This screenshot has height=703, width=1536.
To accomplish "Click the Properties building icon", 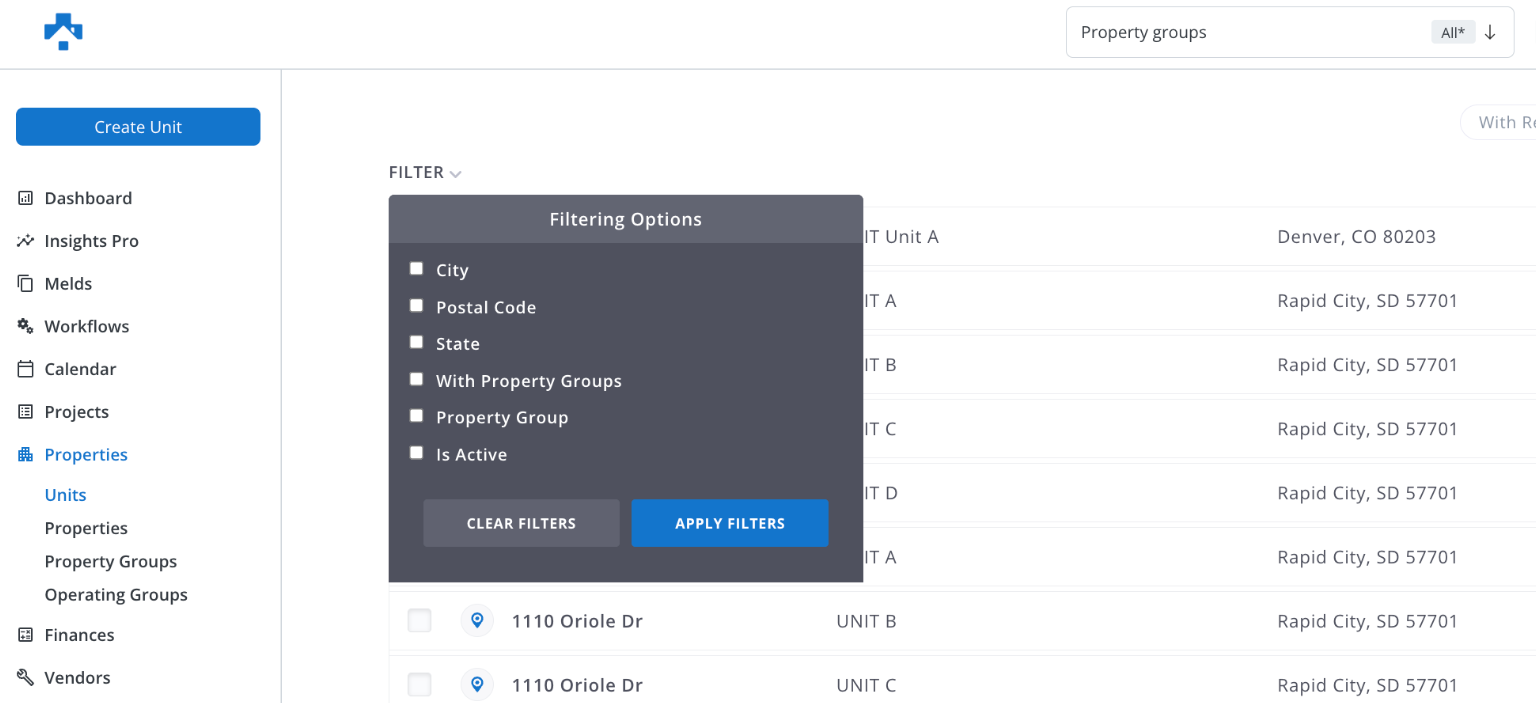I will [26, 455].
